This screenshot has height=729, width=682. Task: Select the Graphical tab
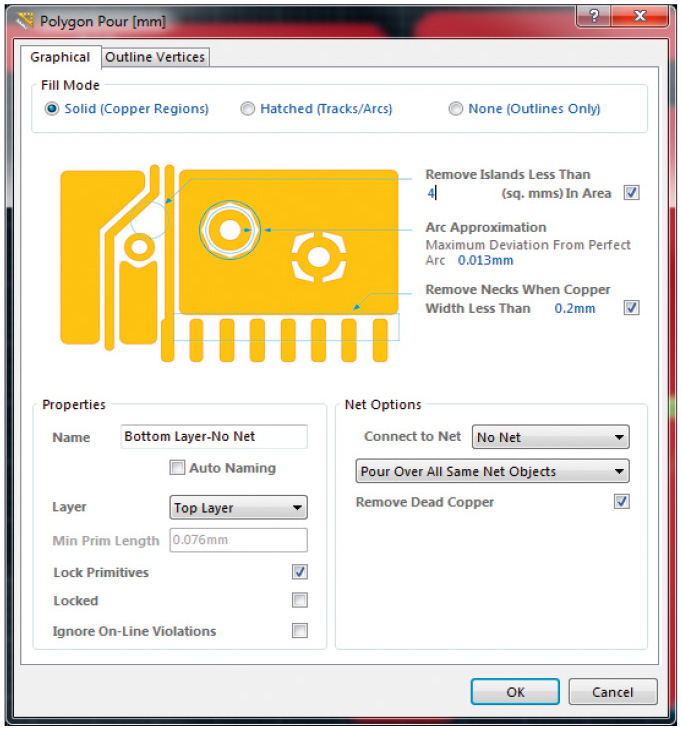[x=60, y=57]
